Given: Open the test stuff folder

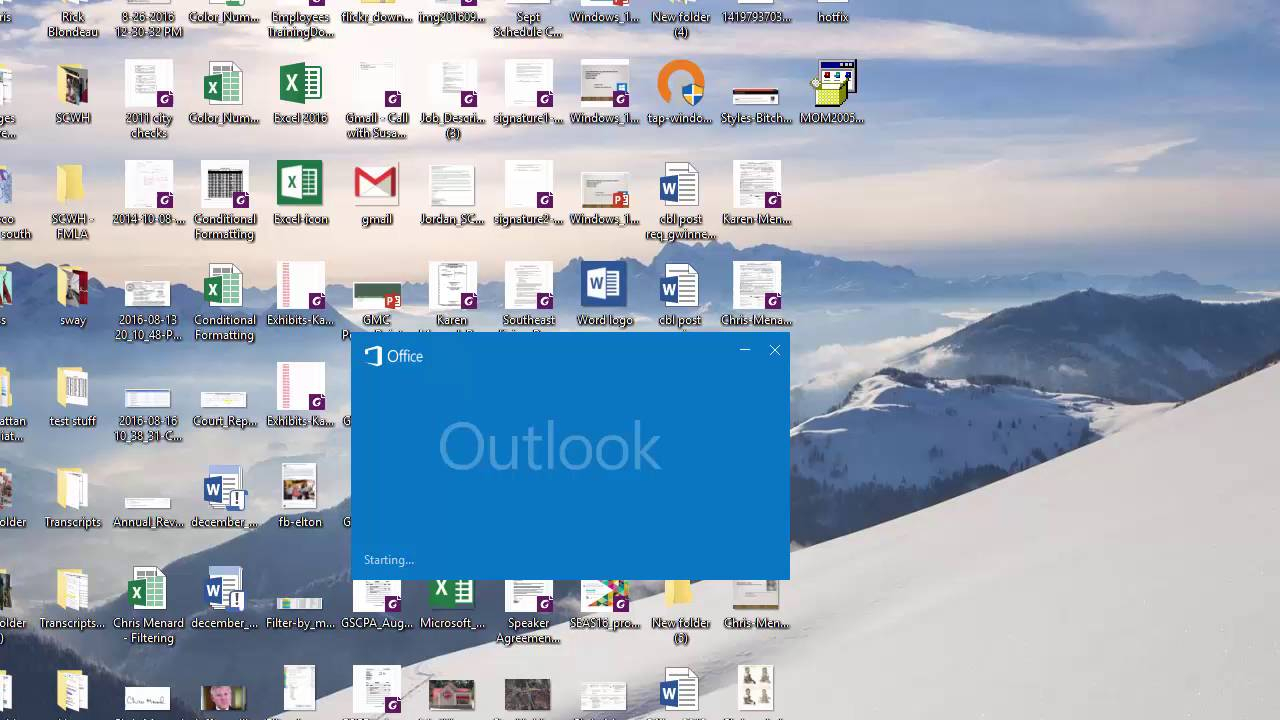Looking at the screenshot, I should [72, 386].
